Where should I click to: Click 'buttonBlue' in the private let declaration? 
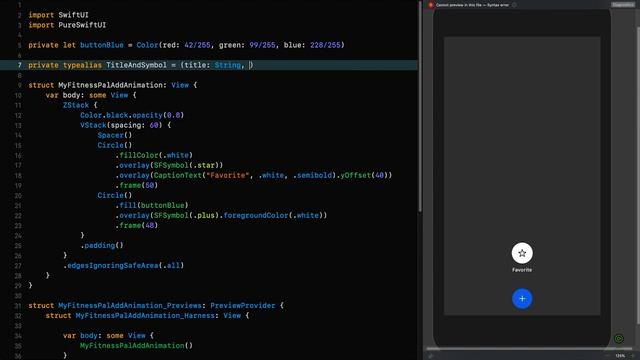102,45
